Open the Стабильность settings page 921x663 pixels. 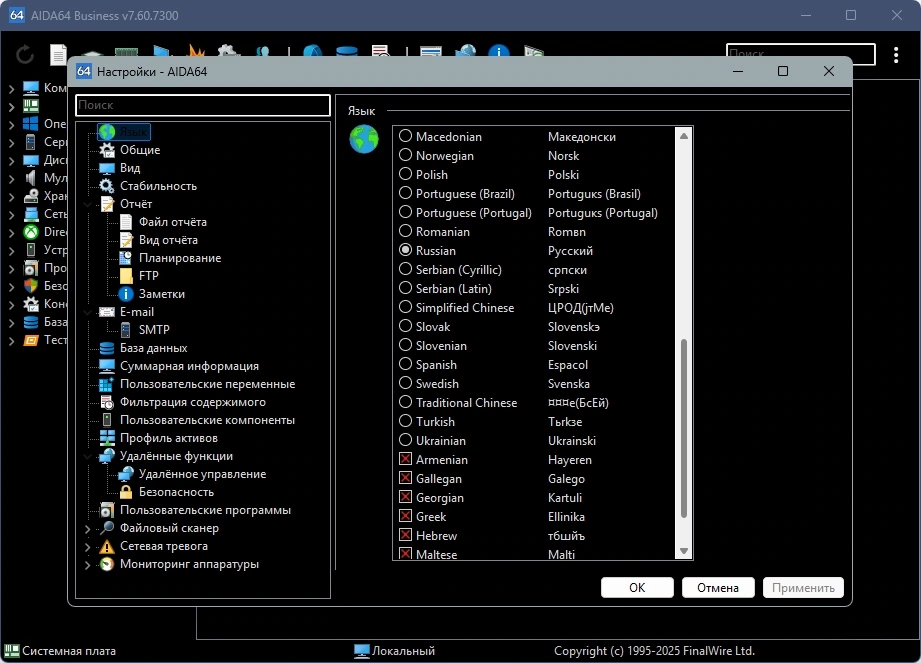pyautogui.click(x=159, y=186)
